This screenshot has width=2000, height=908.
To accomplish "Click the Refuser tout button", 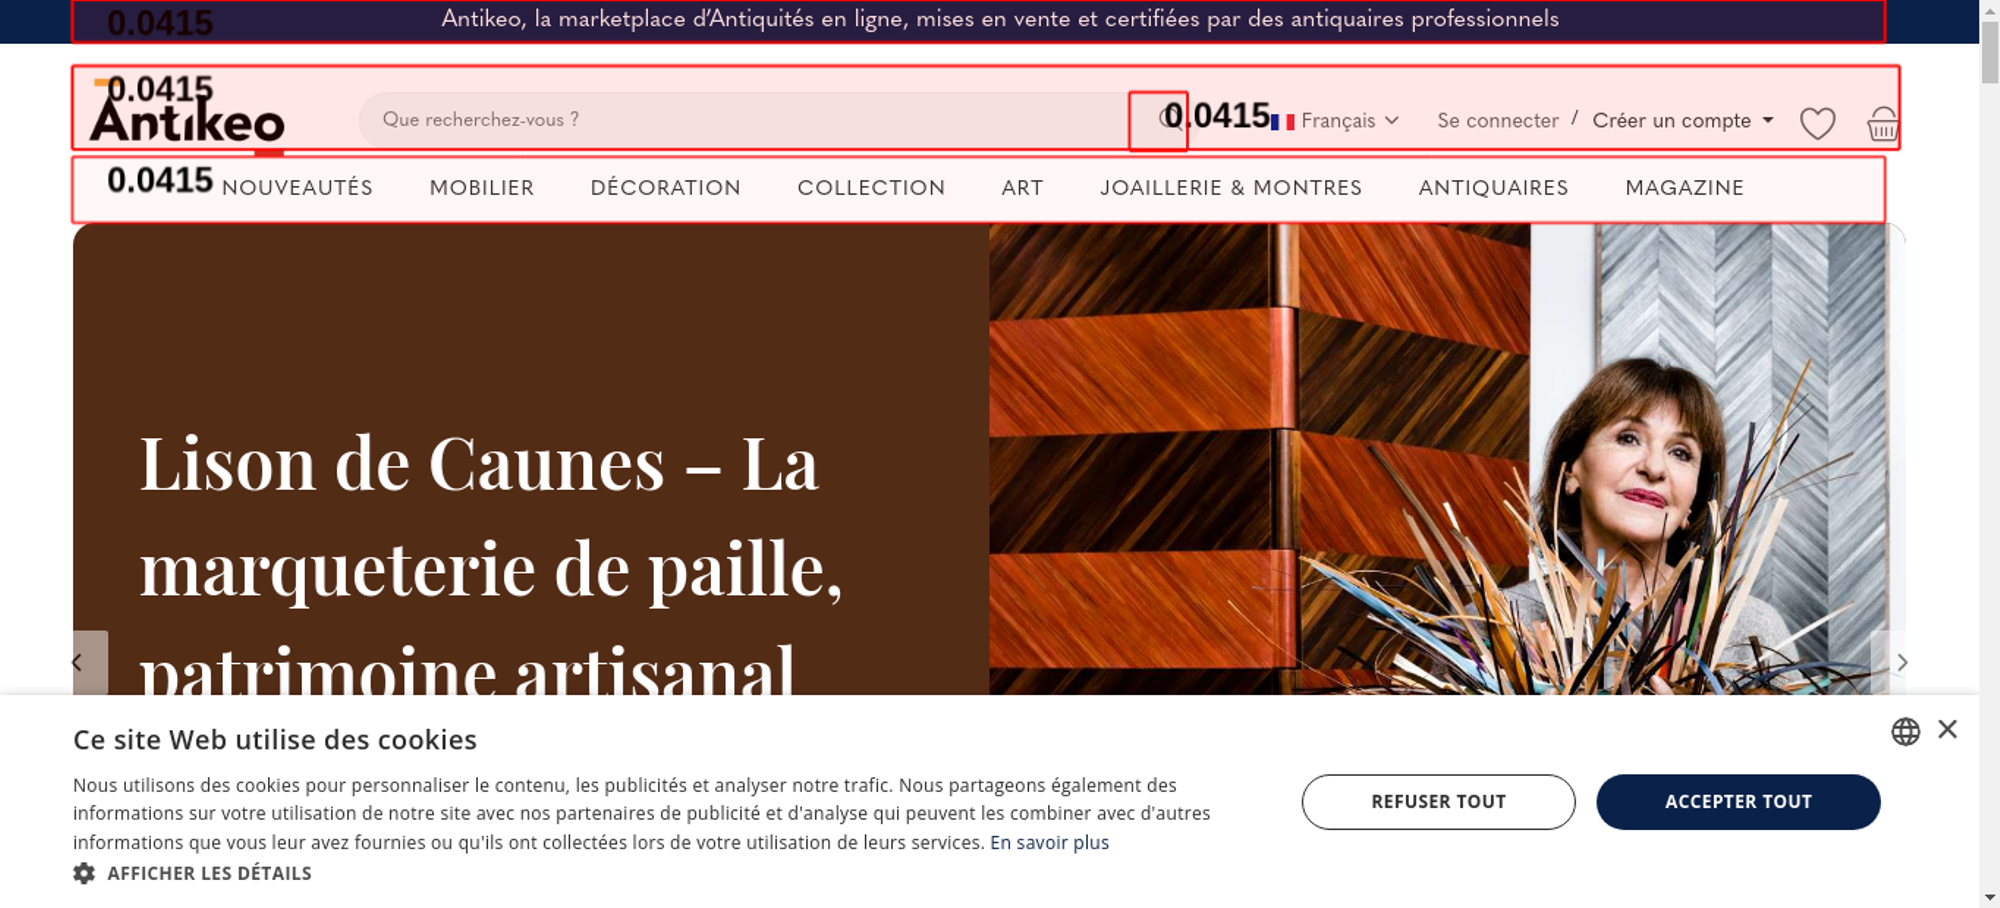I will [1438, 802].
